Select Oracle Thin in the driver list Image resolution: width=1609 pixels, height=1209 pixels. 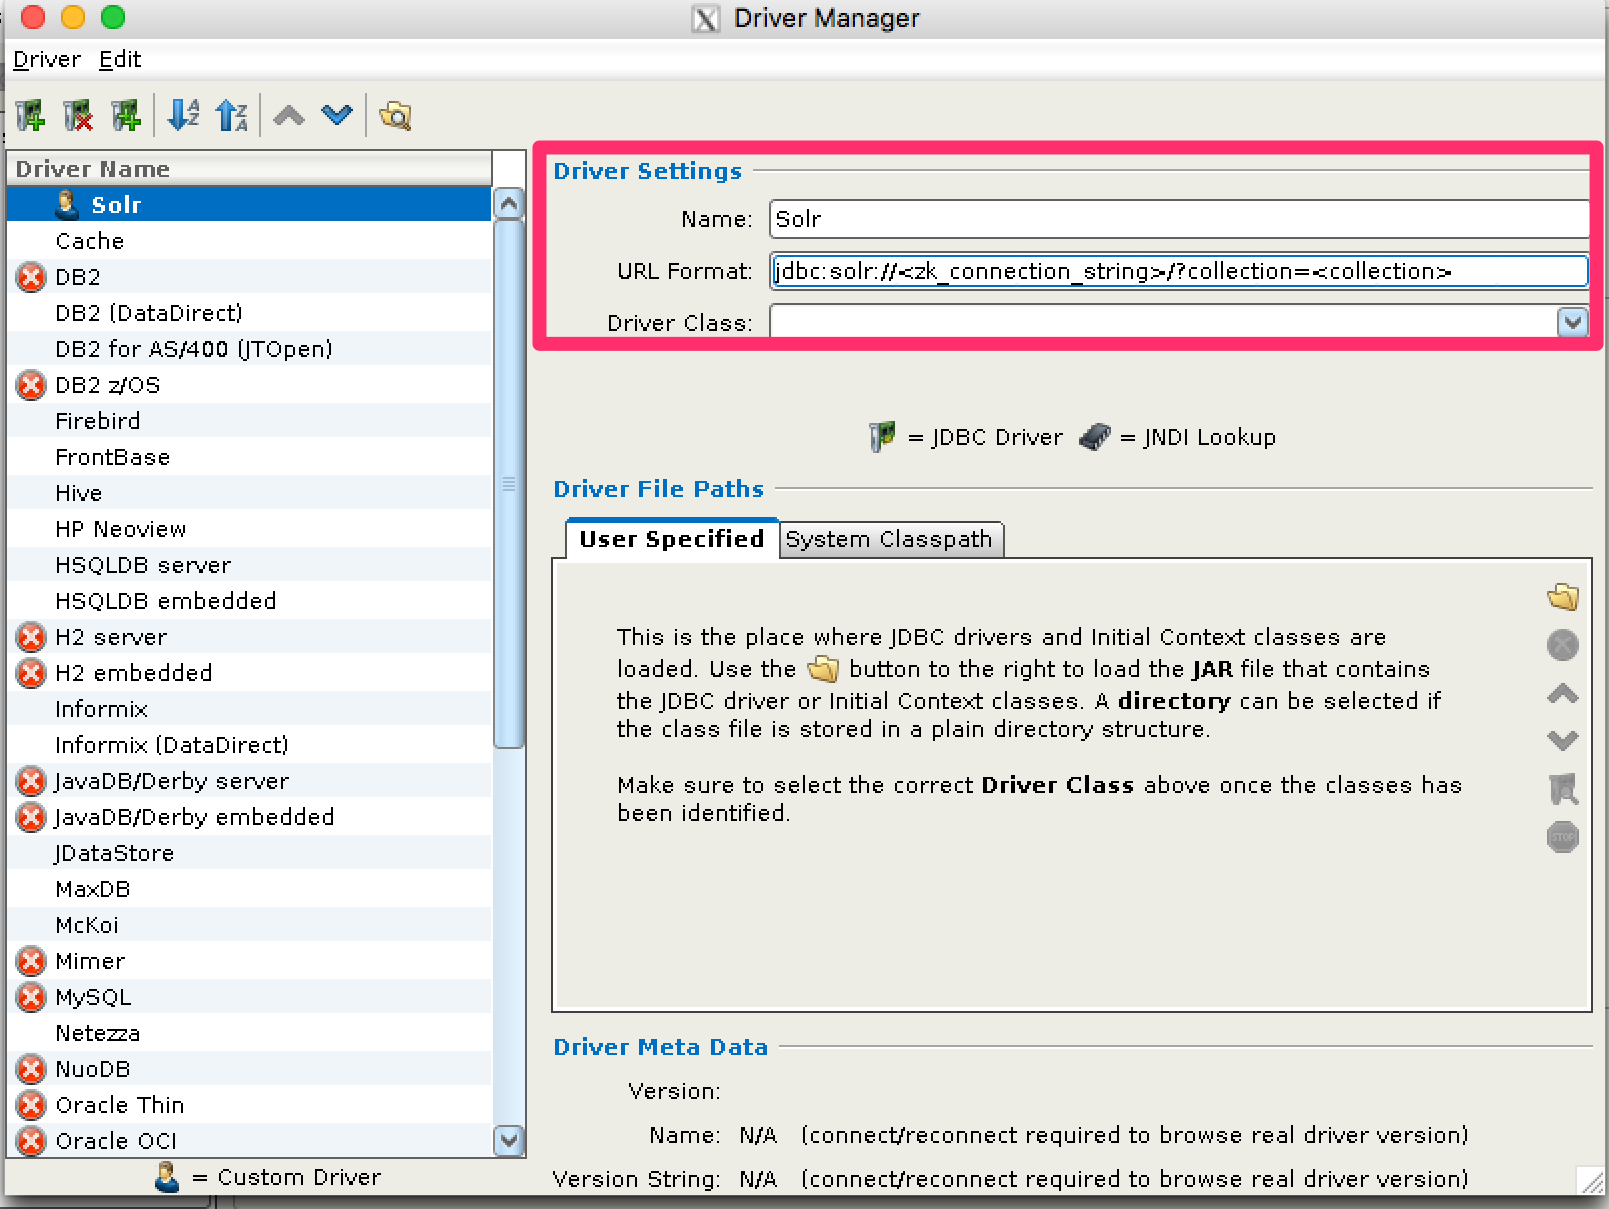(x=120, y=1105)
